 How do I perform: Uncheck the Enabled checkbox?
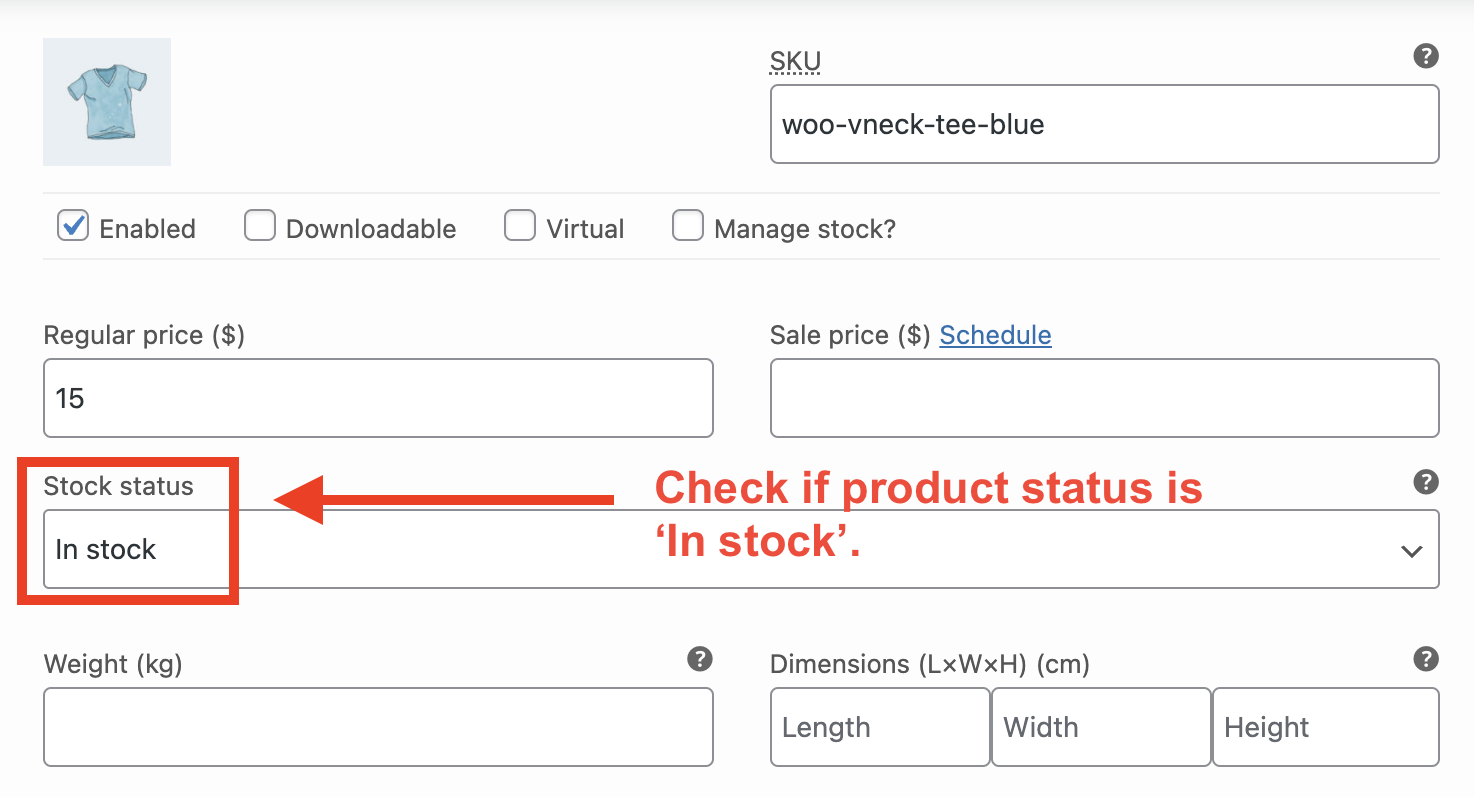[x=73, y=226]
